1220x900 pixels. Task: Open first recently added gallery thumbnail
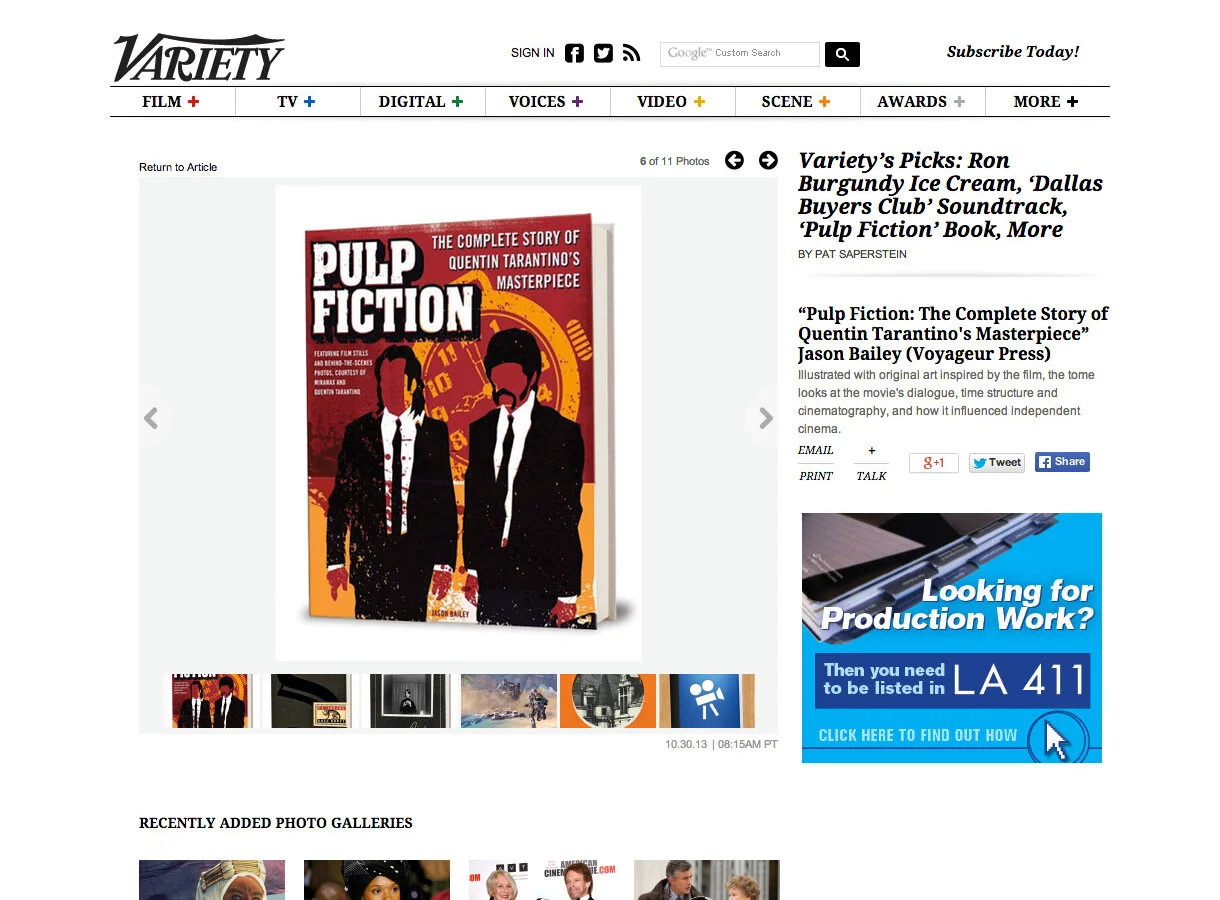point(212,880)
